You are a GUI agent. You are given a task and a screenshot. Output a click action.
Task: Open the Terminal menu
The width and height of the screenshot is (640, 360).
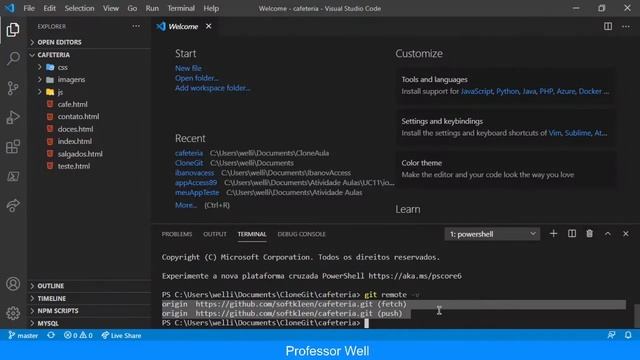[x=181, y=8]
